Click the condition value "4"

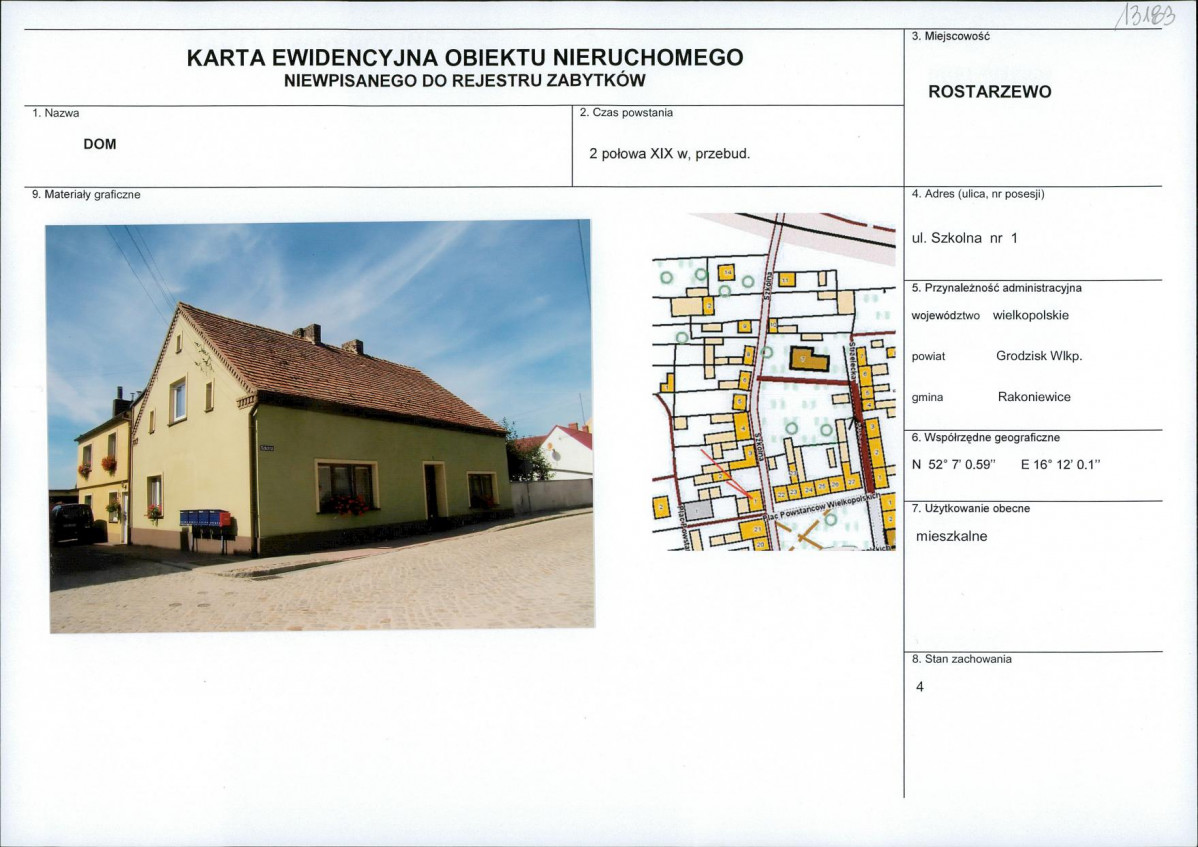920,687
